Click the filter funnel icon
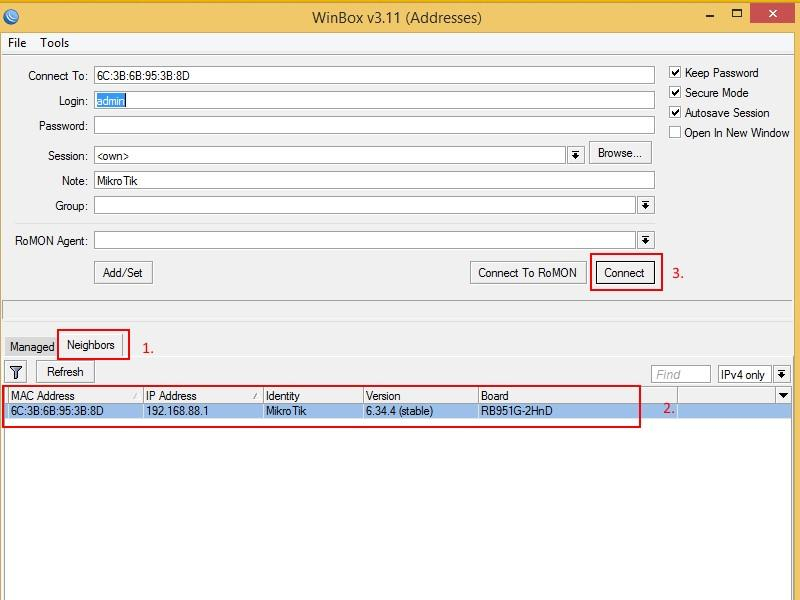The width and height of the screenshot is (800, 600). click(16, 372)
